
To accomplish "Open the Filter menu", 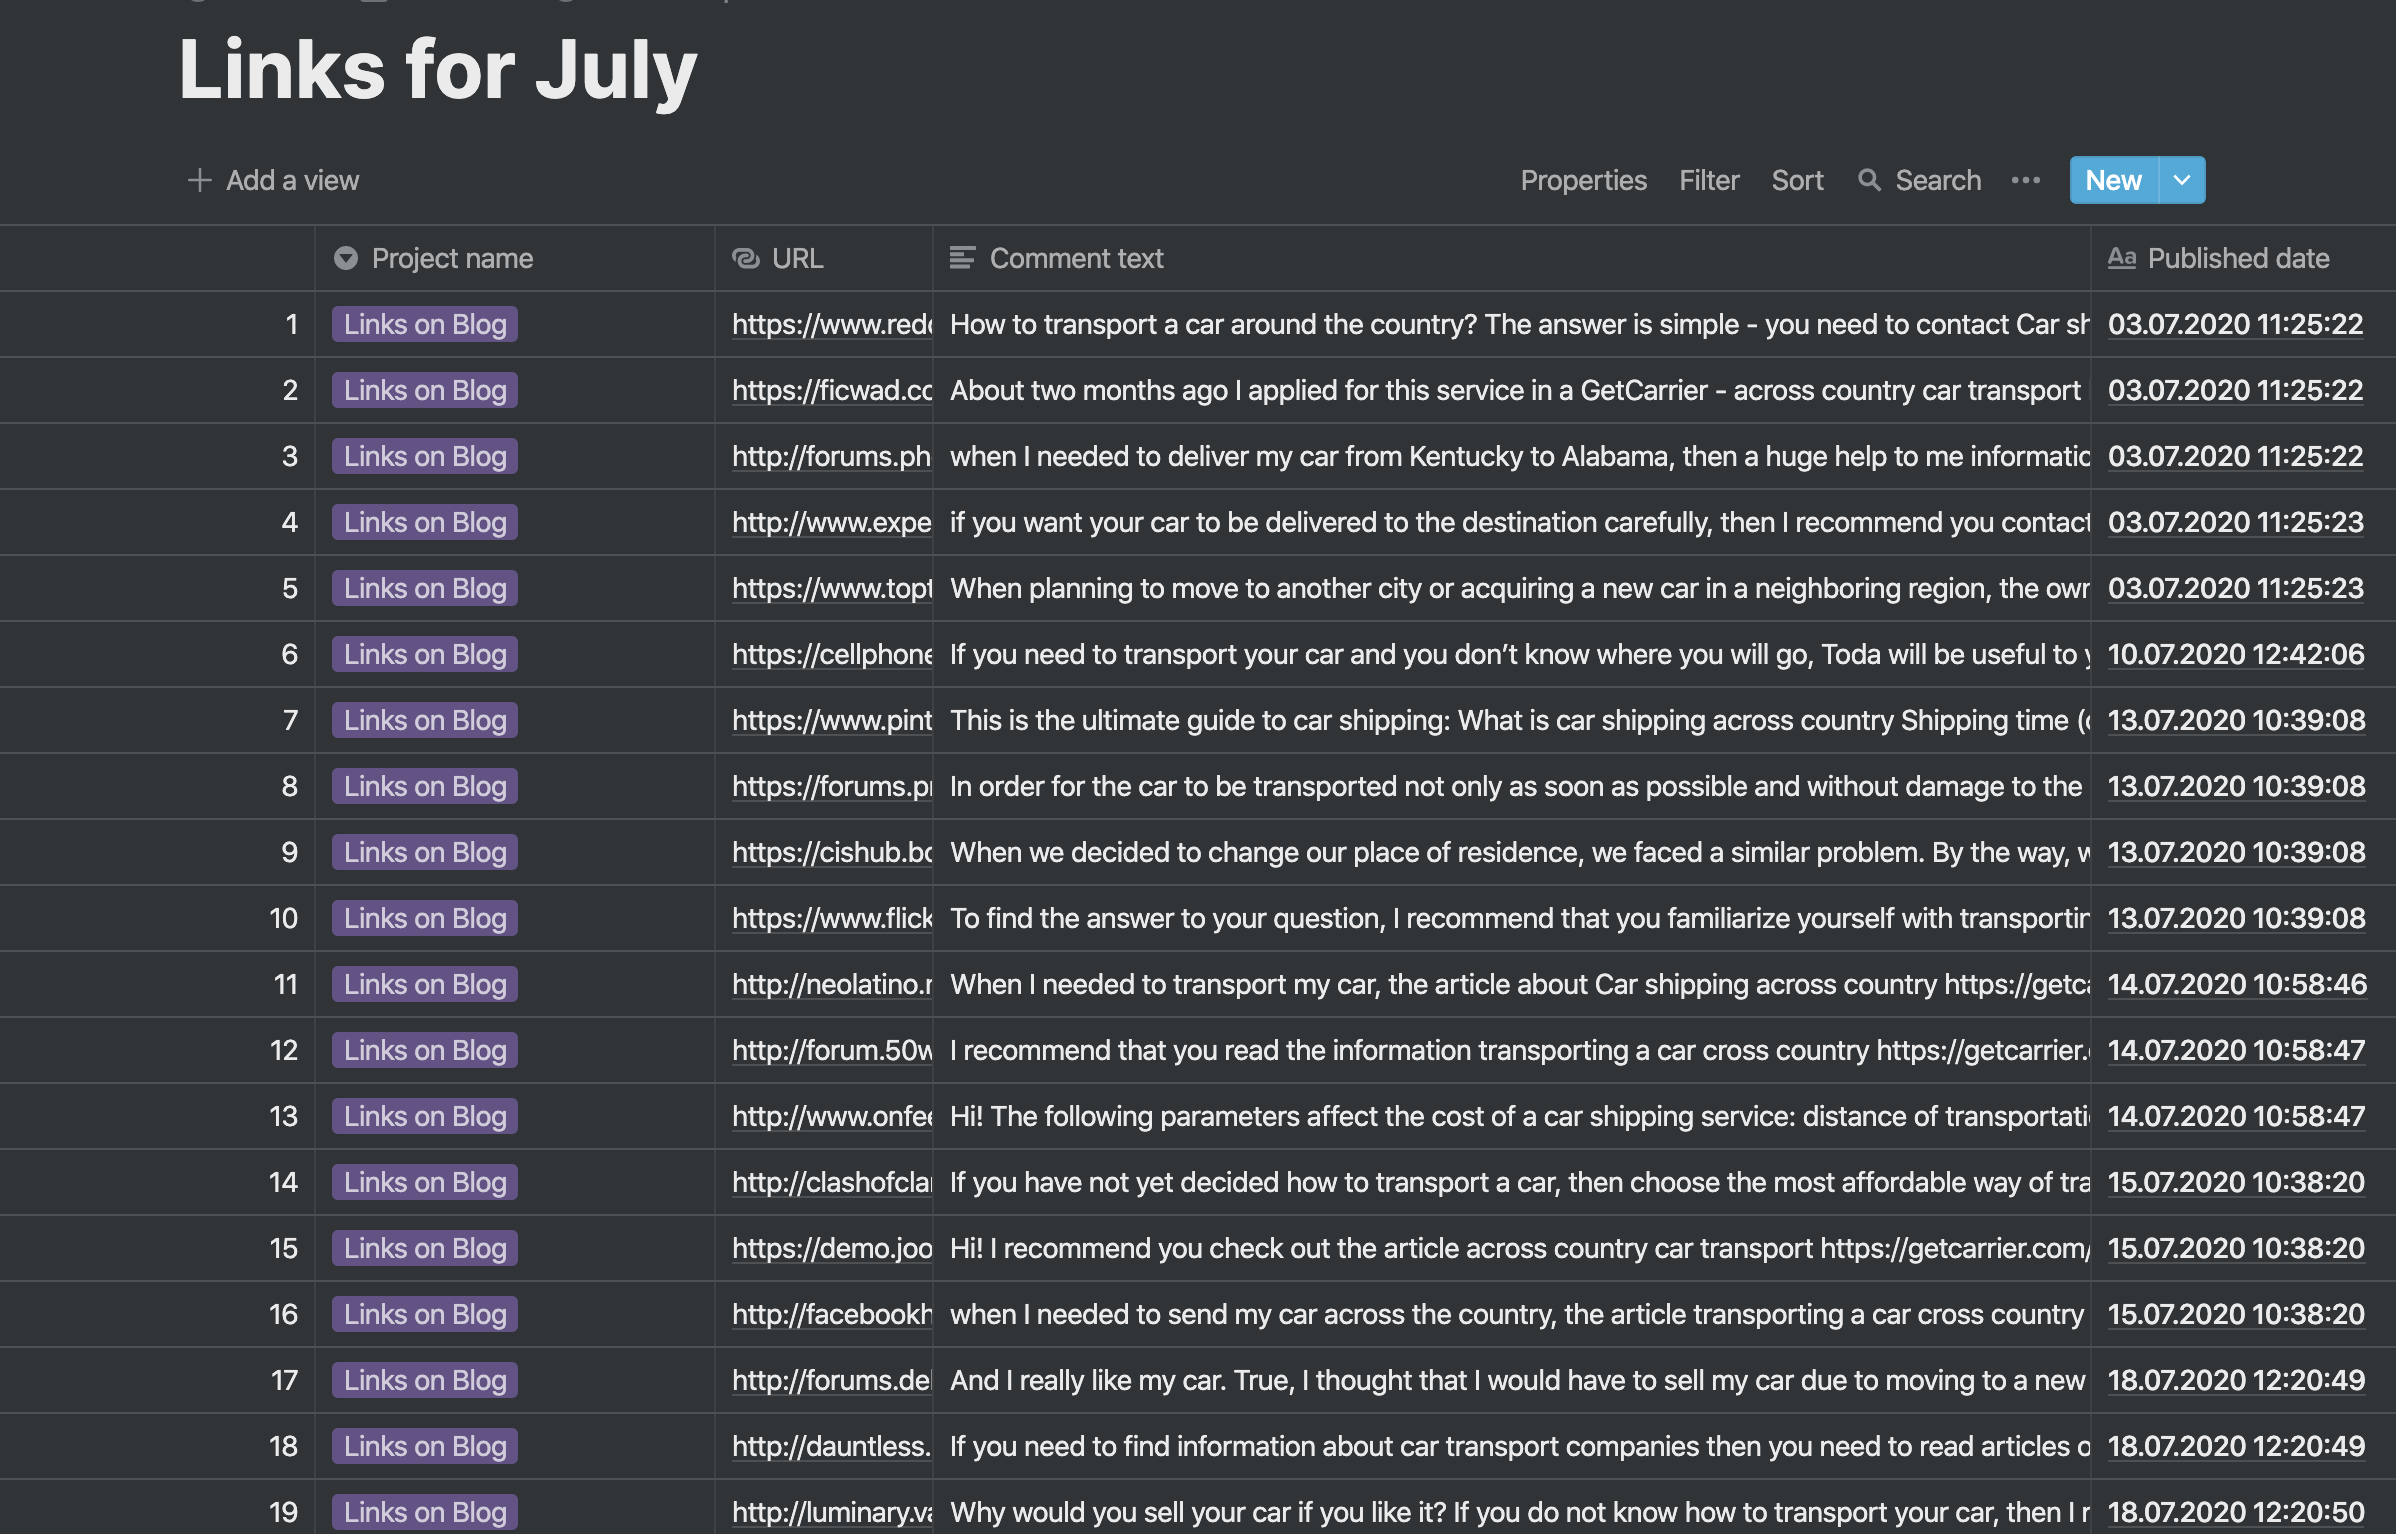I will 1709,180.
